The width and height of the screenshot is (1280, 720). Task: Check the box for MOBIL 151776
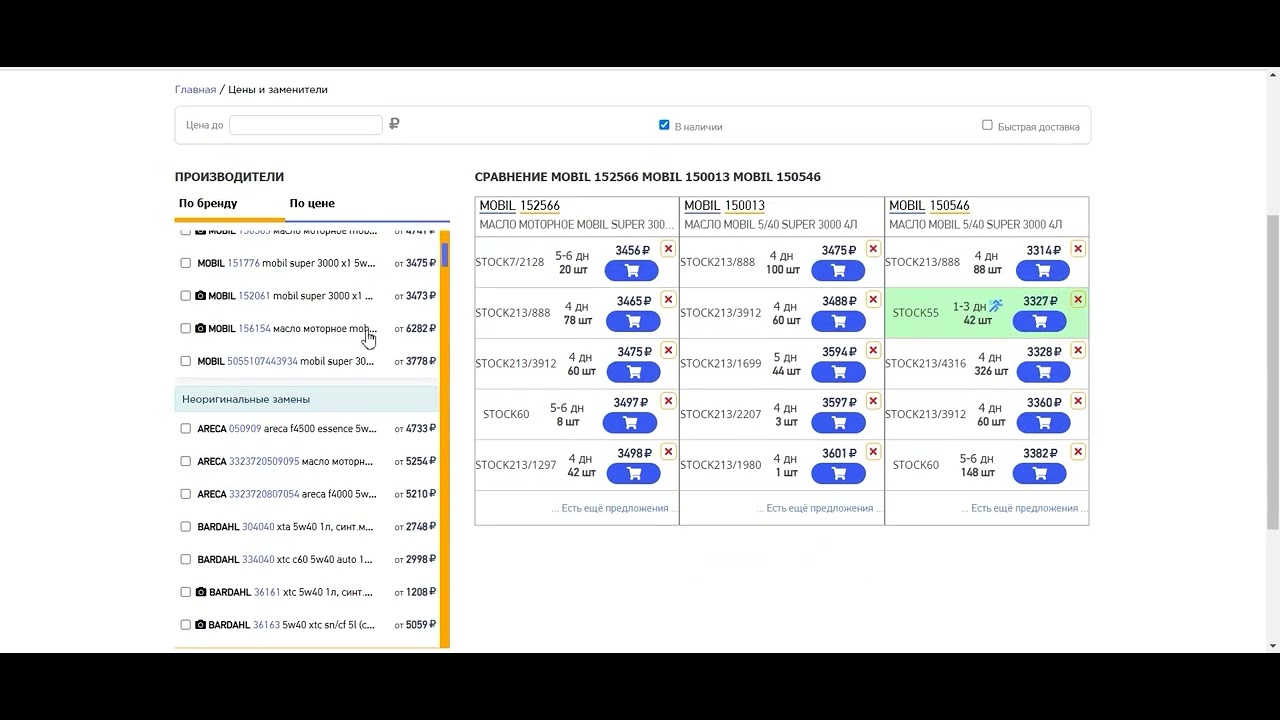(185, 263)
